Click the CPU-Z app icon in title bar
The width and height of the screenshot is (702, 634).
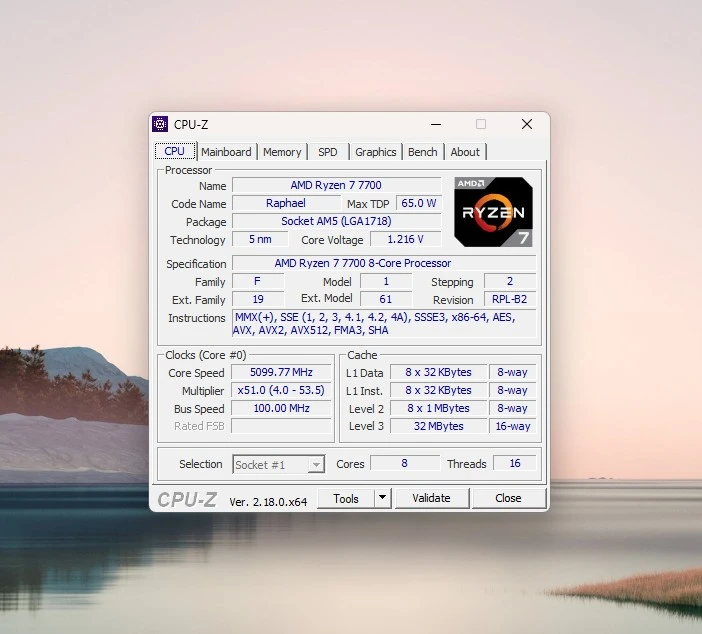pos(160,124)
